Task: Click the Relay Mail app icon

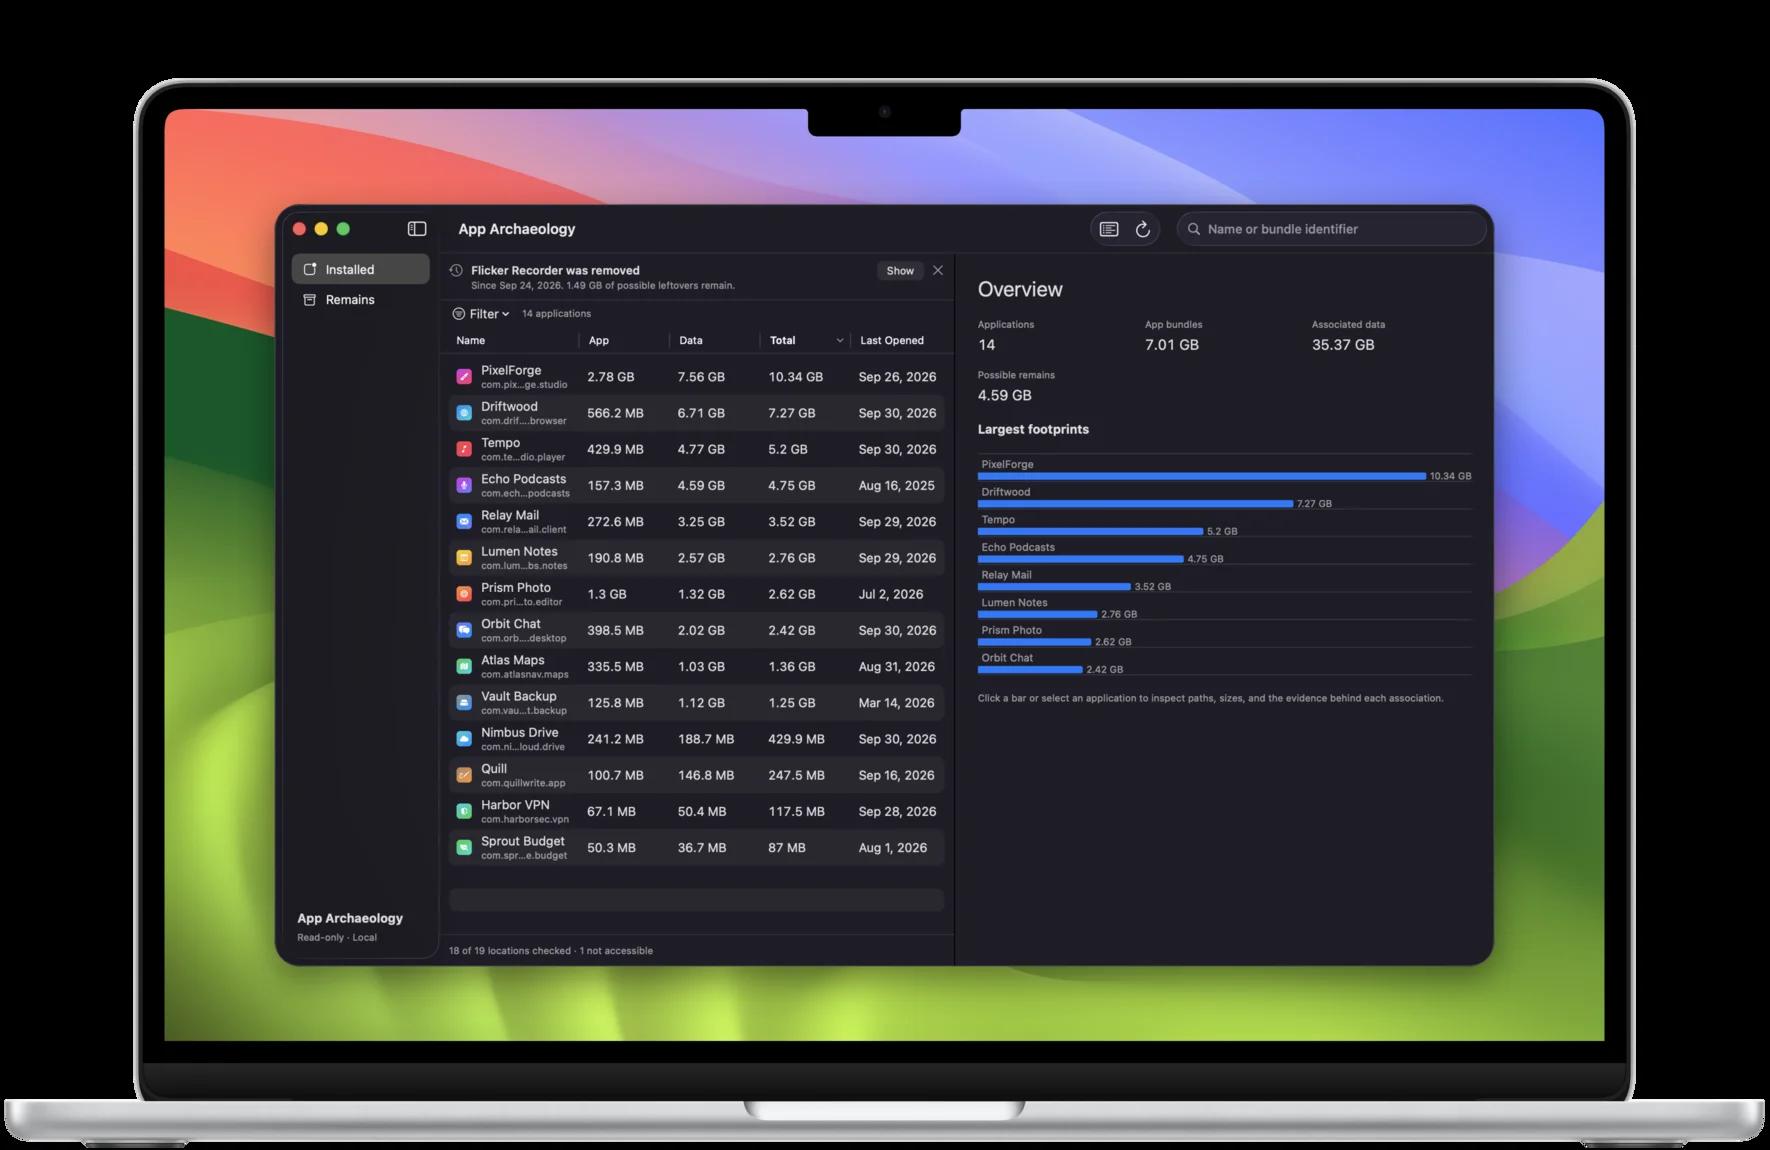Action: click(464, 522)
